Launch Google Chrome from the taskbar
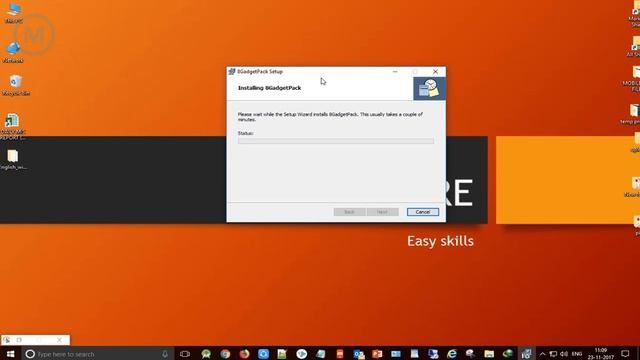Image resolution: width=640 pixels, height=360 pixels. tap(225, 354)
